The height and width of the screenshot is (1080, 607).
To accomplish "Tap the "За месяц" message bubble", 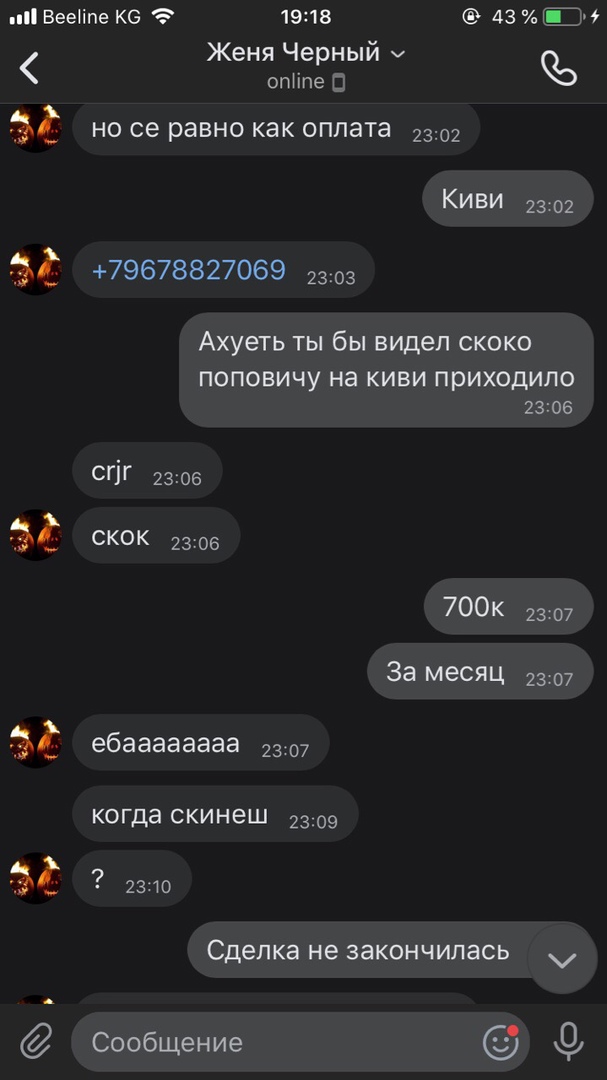I will (480, 672).
